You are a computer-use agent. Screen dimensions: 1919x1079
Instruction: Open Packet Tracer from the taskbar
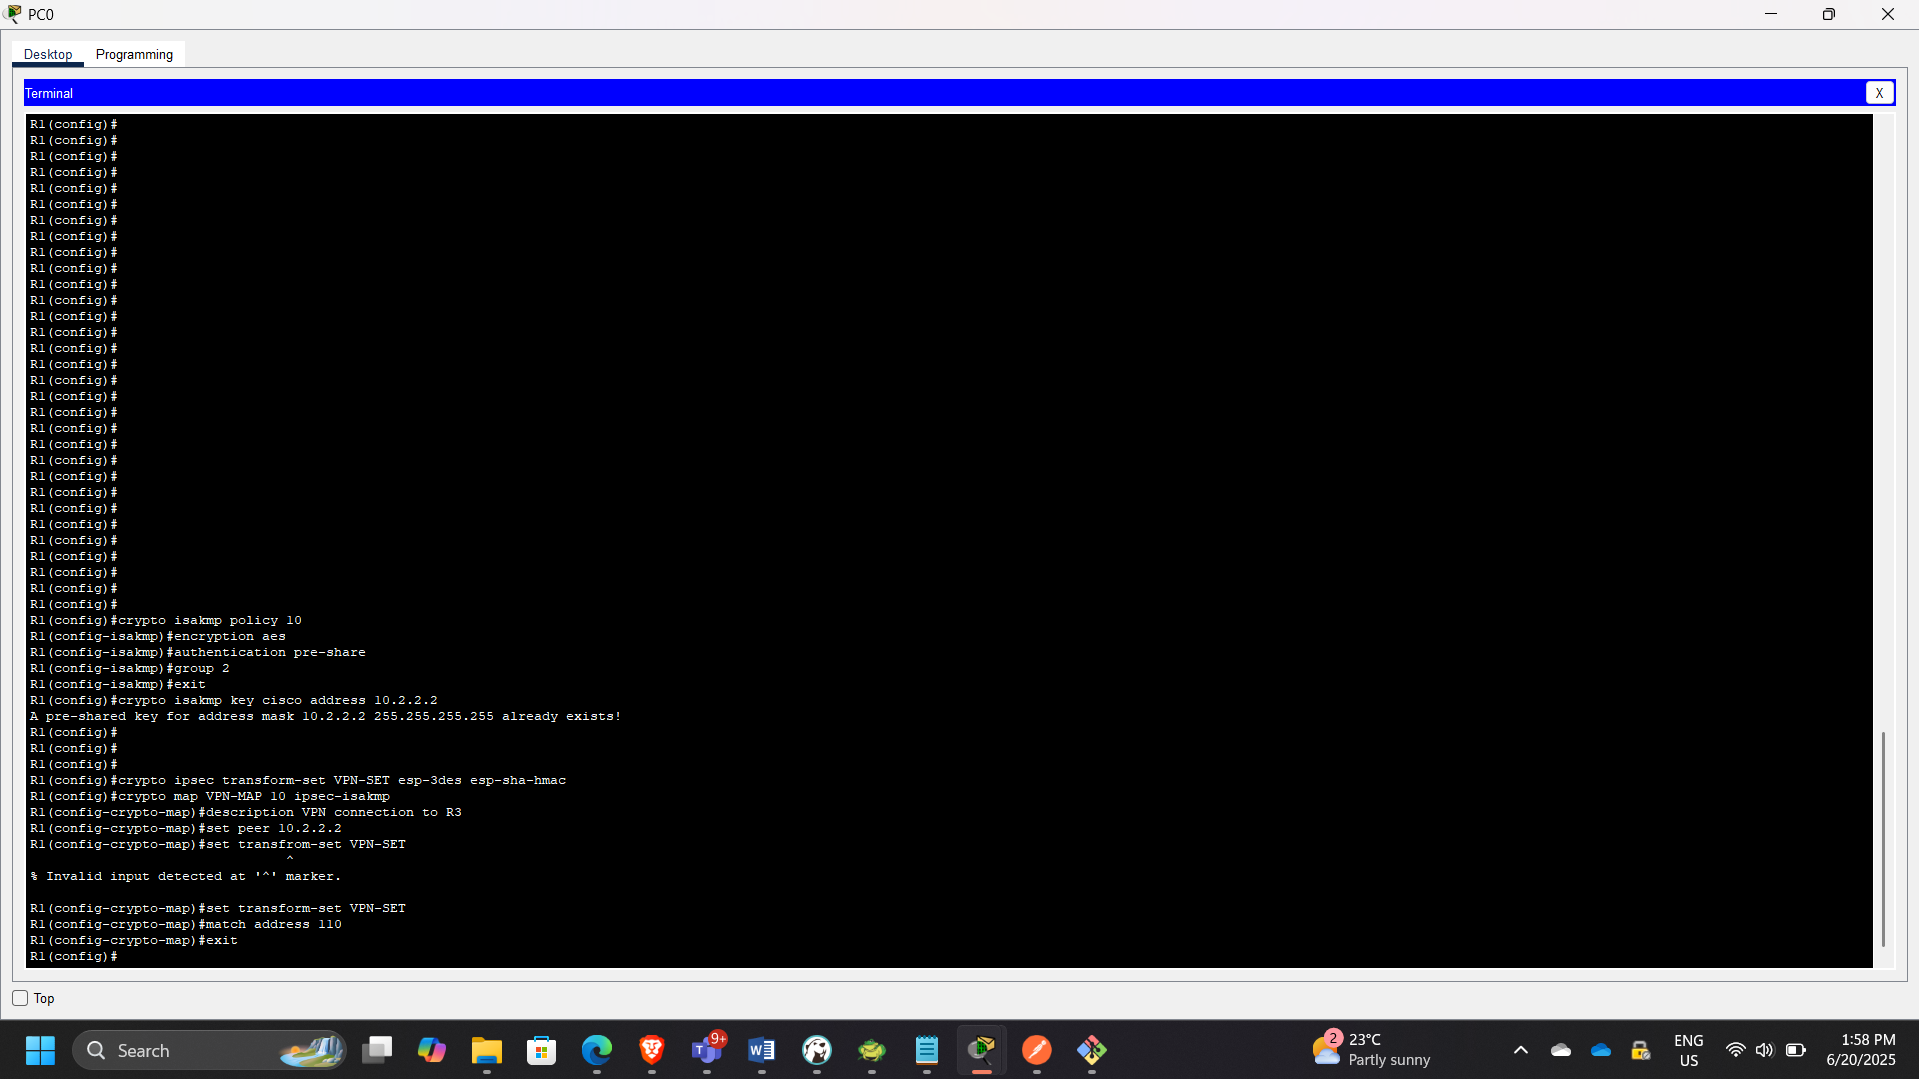981,1050
